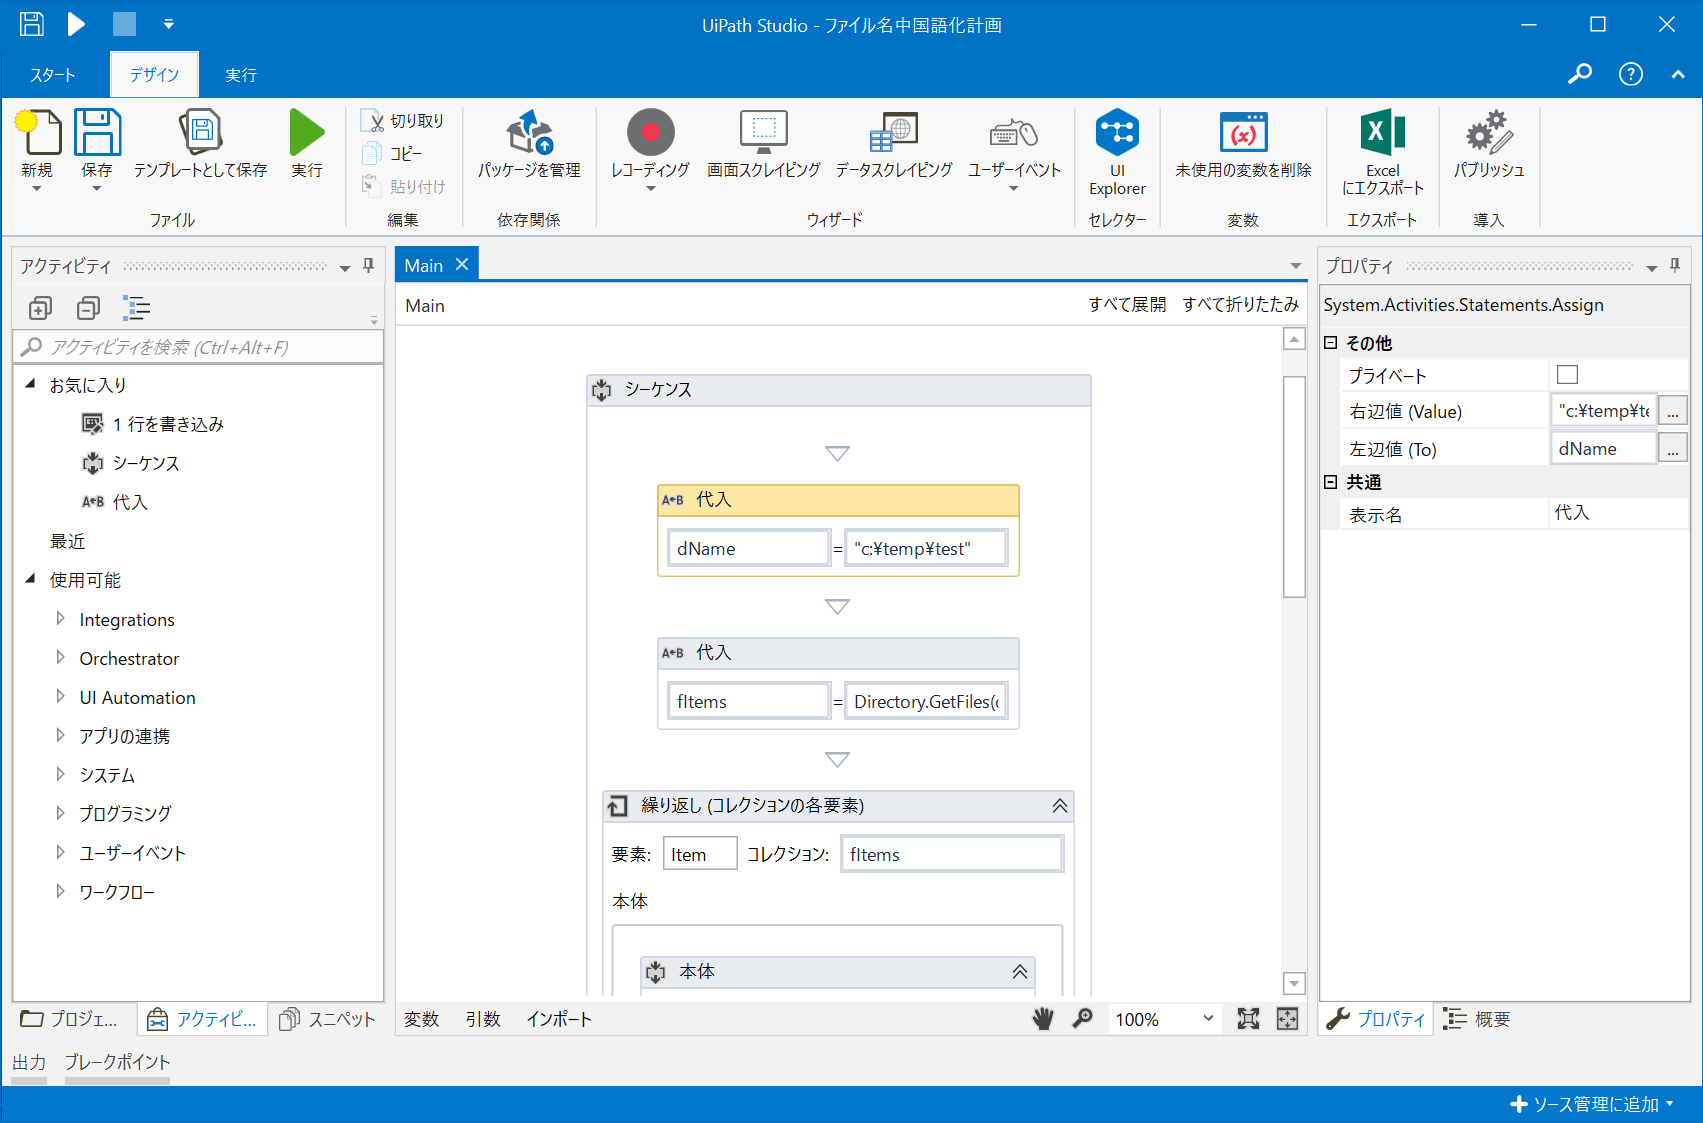Open ユーザーイベント menu icon
1703x1123 pixels.
(1014, 133)
